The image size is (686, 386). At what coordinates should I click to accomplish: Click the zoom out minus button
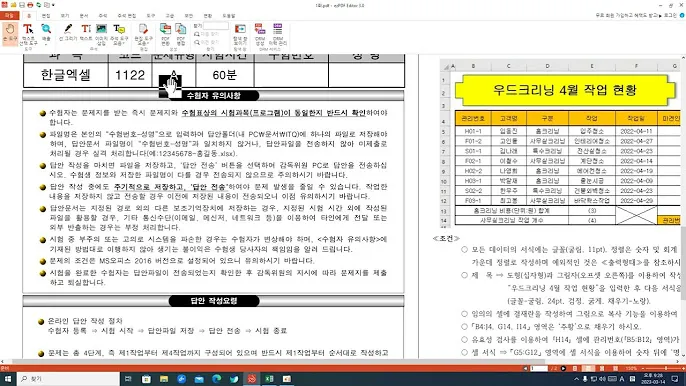point(642,368)
